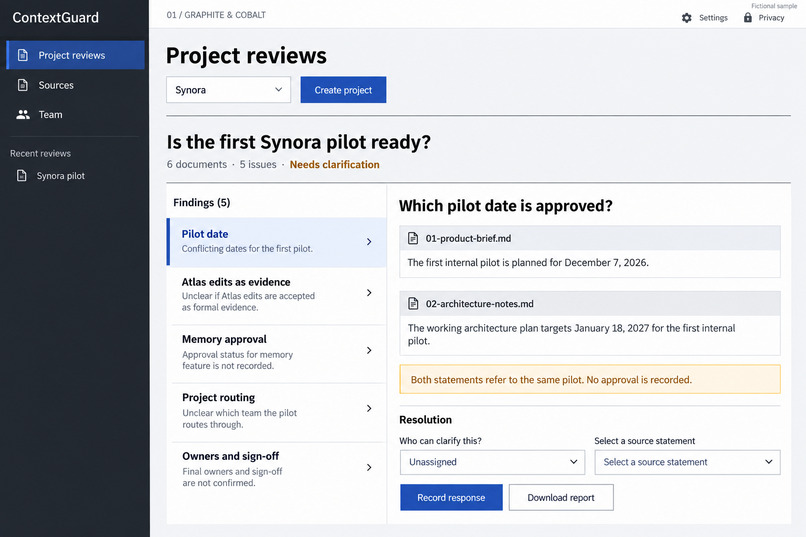Click the '5 issues' count text
Screen dimensions: 806x537
[258, 164]
